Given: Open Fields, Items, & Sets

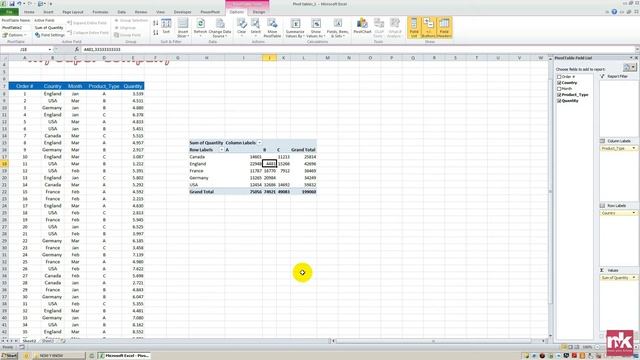Looking at the screenshot, I should 338,28.
